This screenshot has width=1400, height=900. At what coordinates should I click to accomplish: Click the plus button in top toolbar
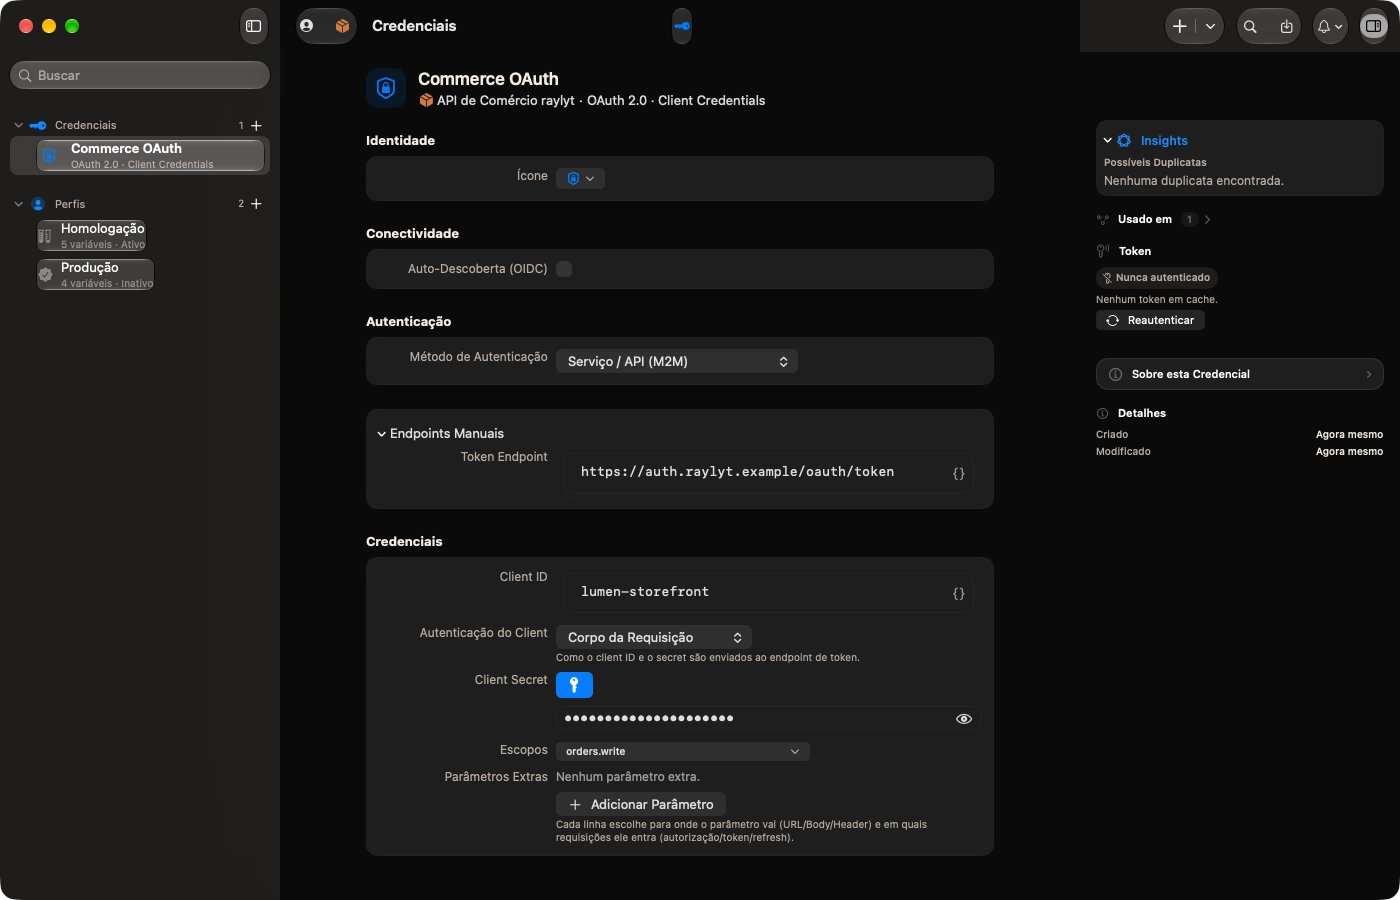coord(1180,27)
